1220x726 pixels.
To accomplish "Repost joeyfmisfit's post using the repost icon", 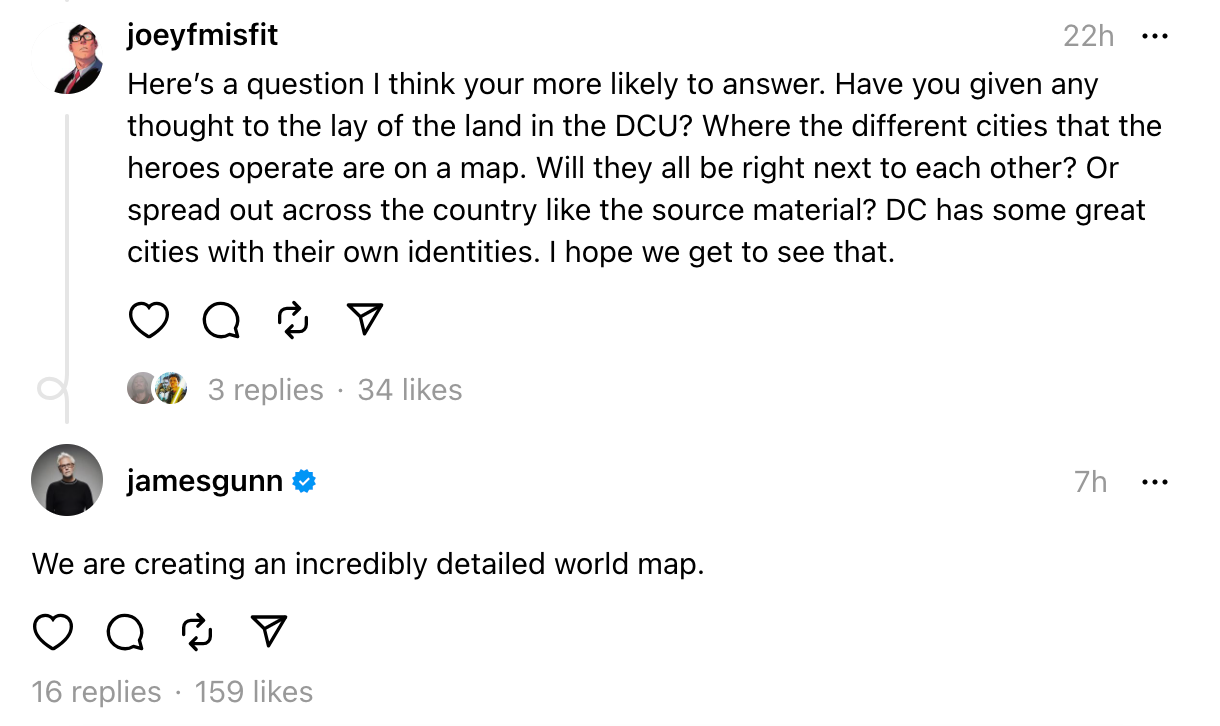I will (x=292, y=319).
